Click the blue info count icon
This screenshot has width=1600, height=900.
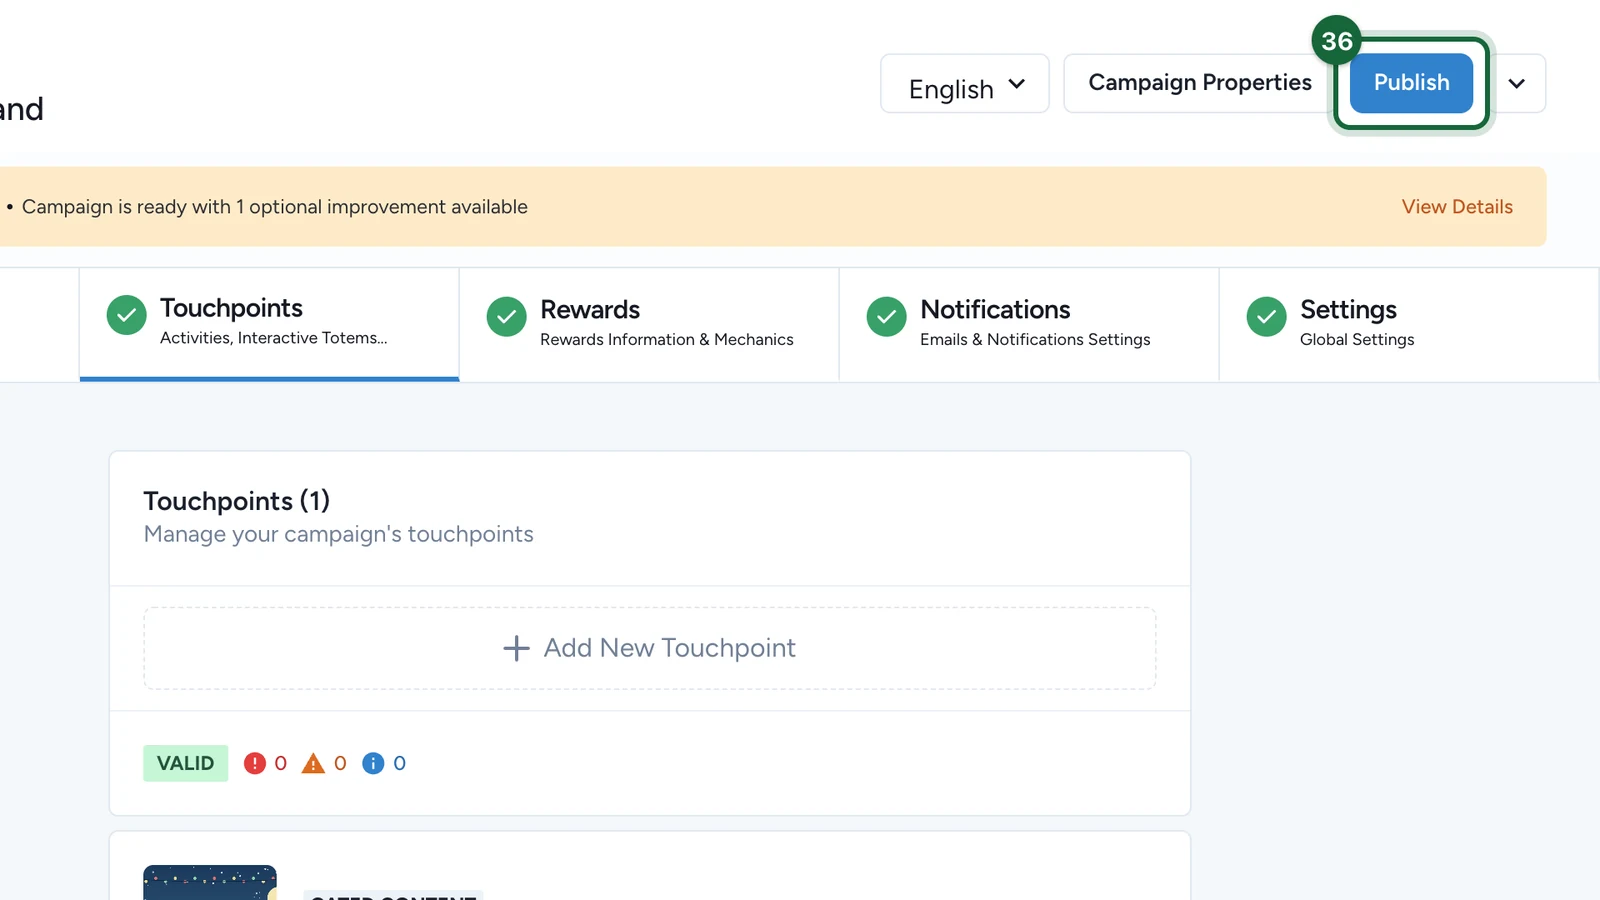tap(373, 763)
